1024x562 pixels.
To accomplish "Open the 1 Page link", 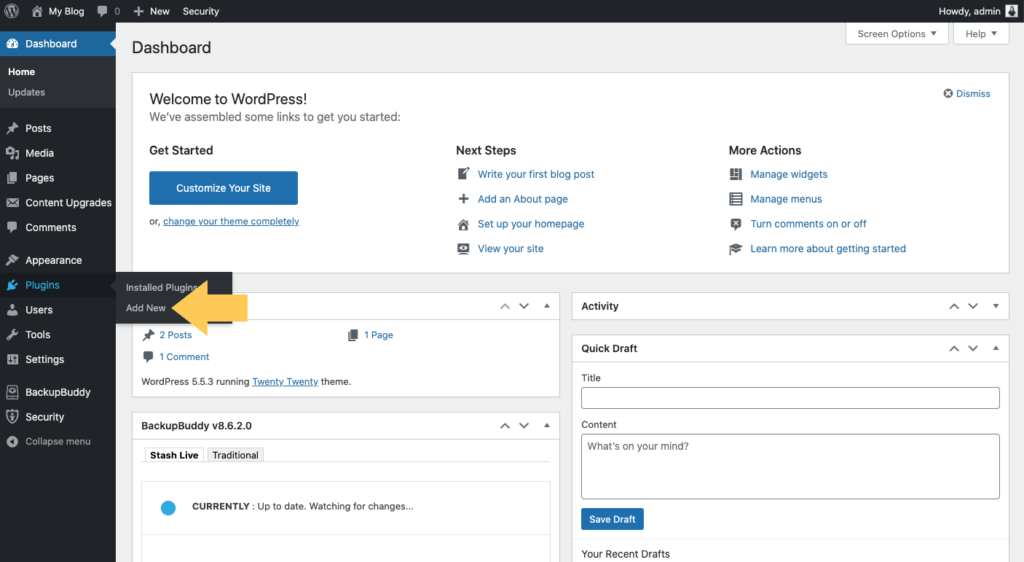I will pyautogui.click(x=379, y=335).
